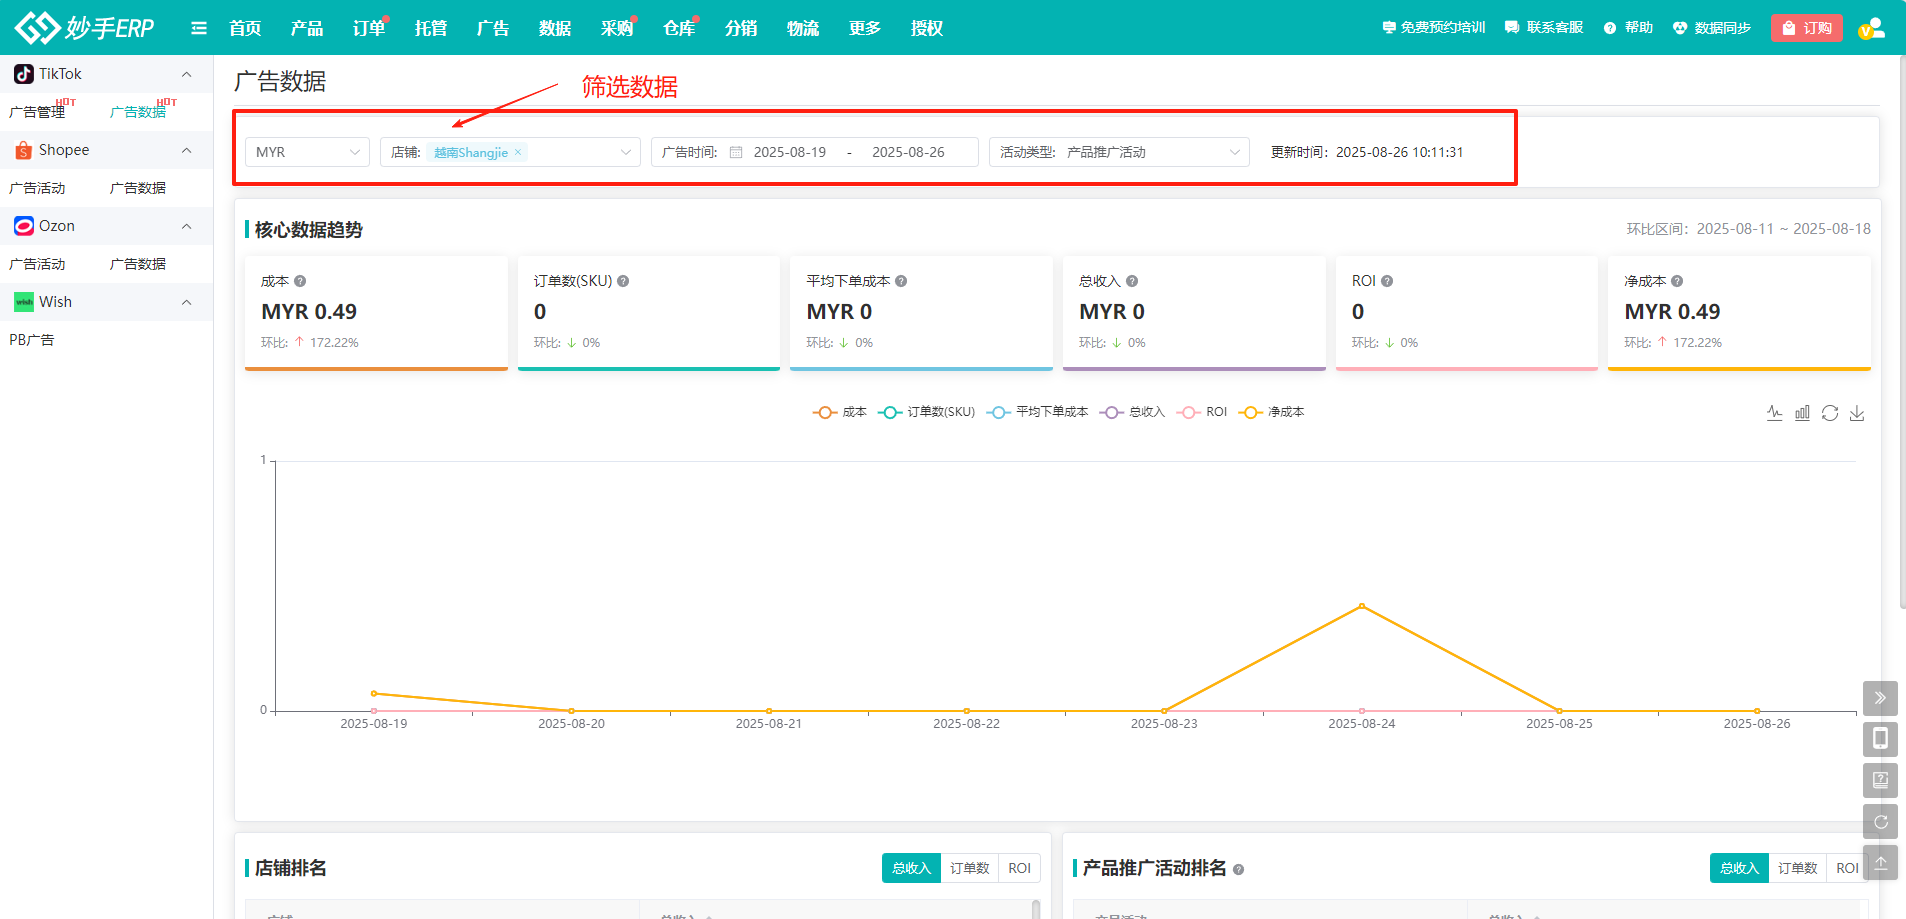Image resolution: width=1906 pixels, height=919 pixels.
Task: Click the Wish platform icon
Action: 24,302
